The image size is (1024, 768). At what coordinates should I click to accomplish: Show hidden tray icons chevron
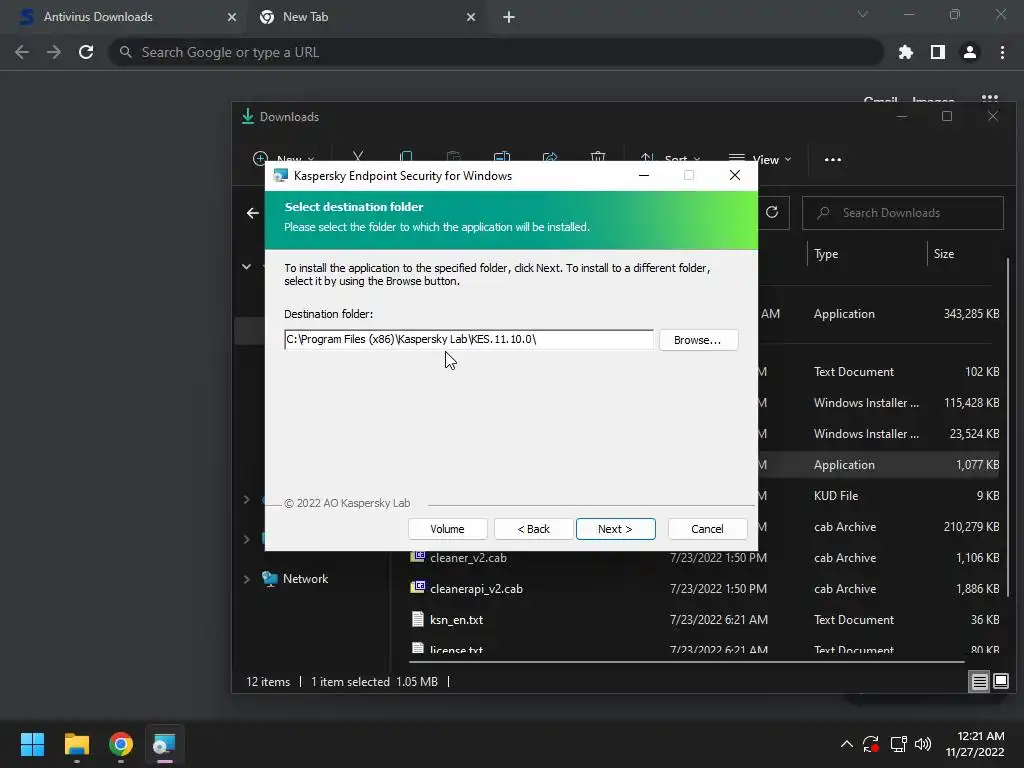[x=847, y=744]
